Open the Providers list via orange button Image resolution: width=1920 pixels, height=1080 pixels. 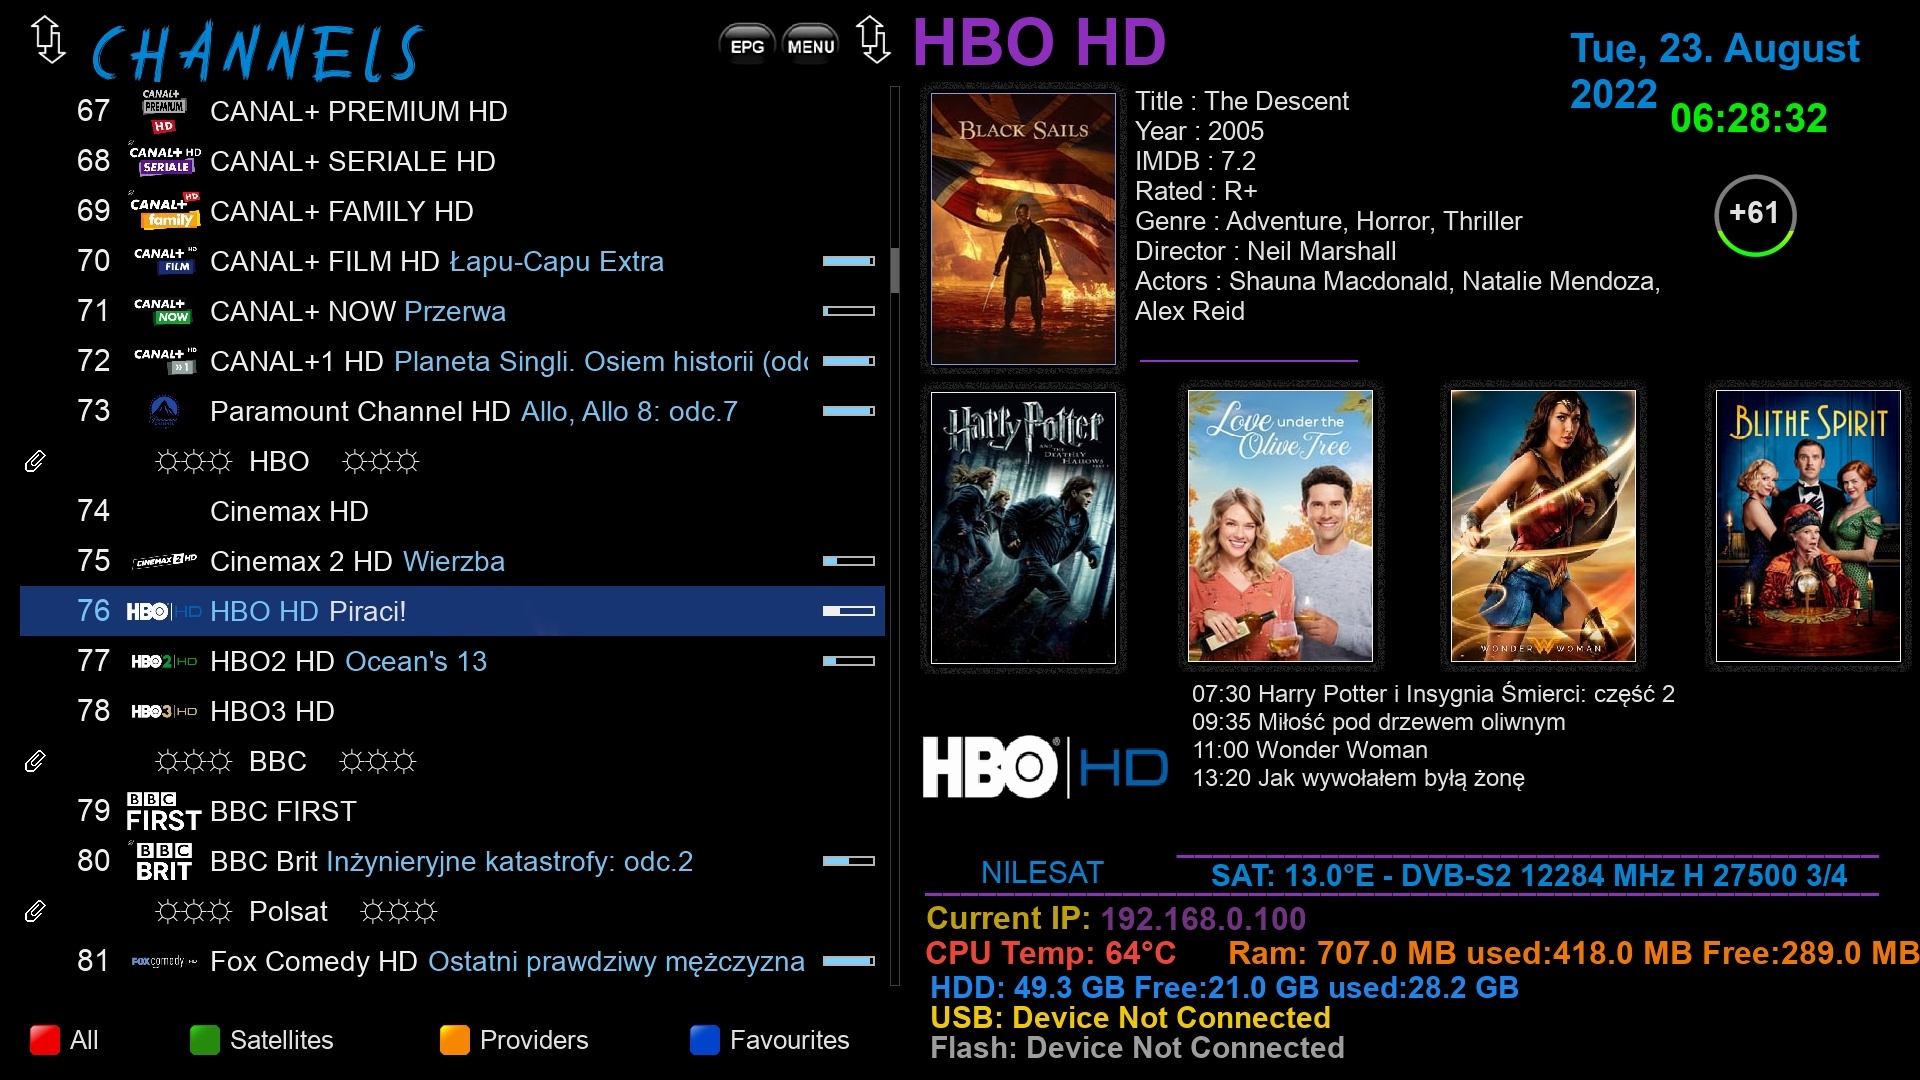click(514, 1040)
